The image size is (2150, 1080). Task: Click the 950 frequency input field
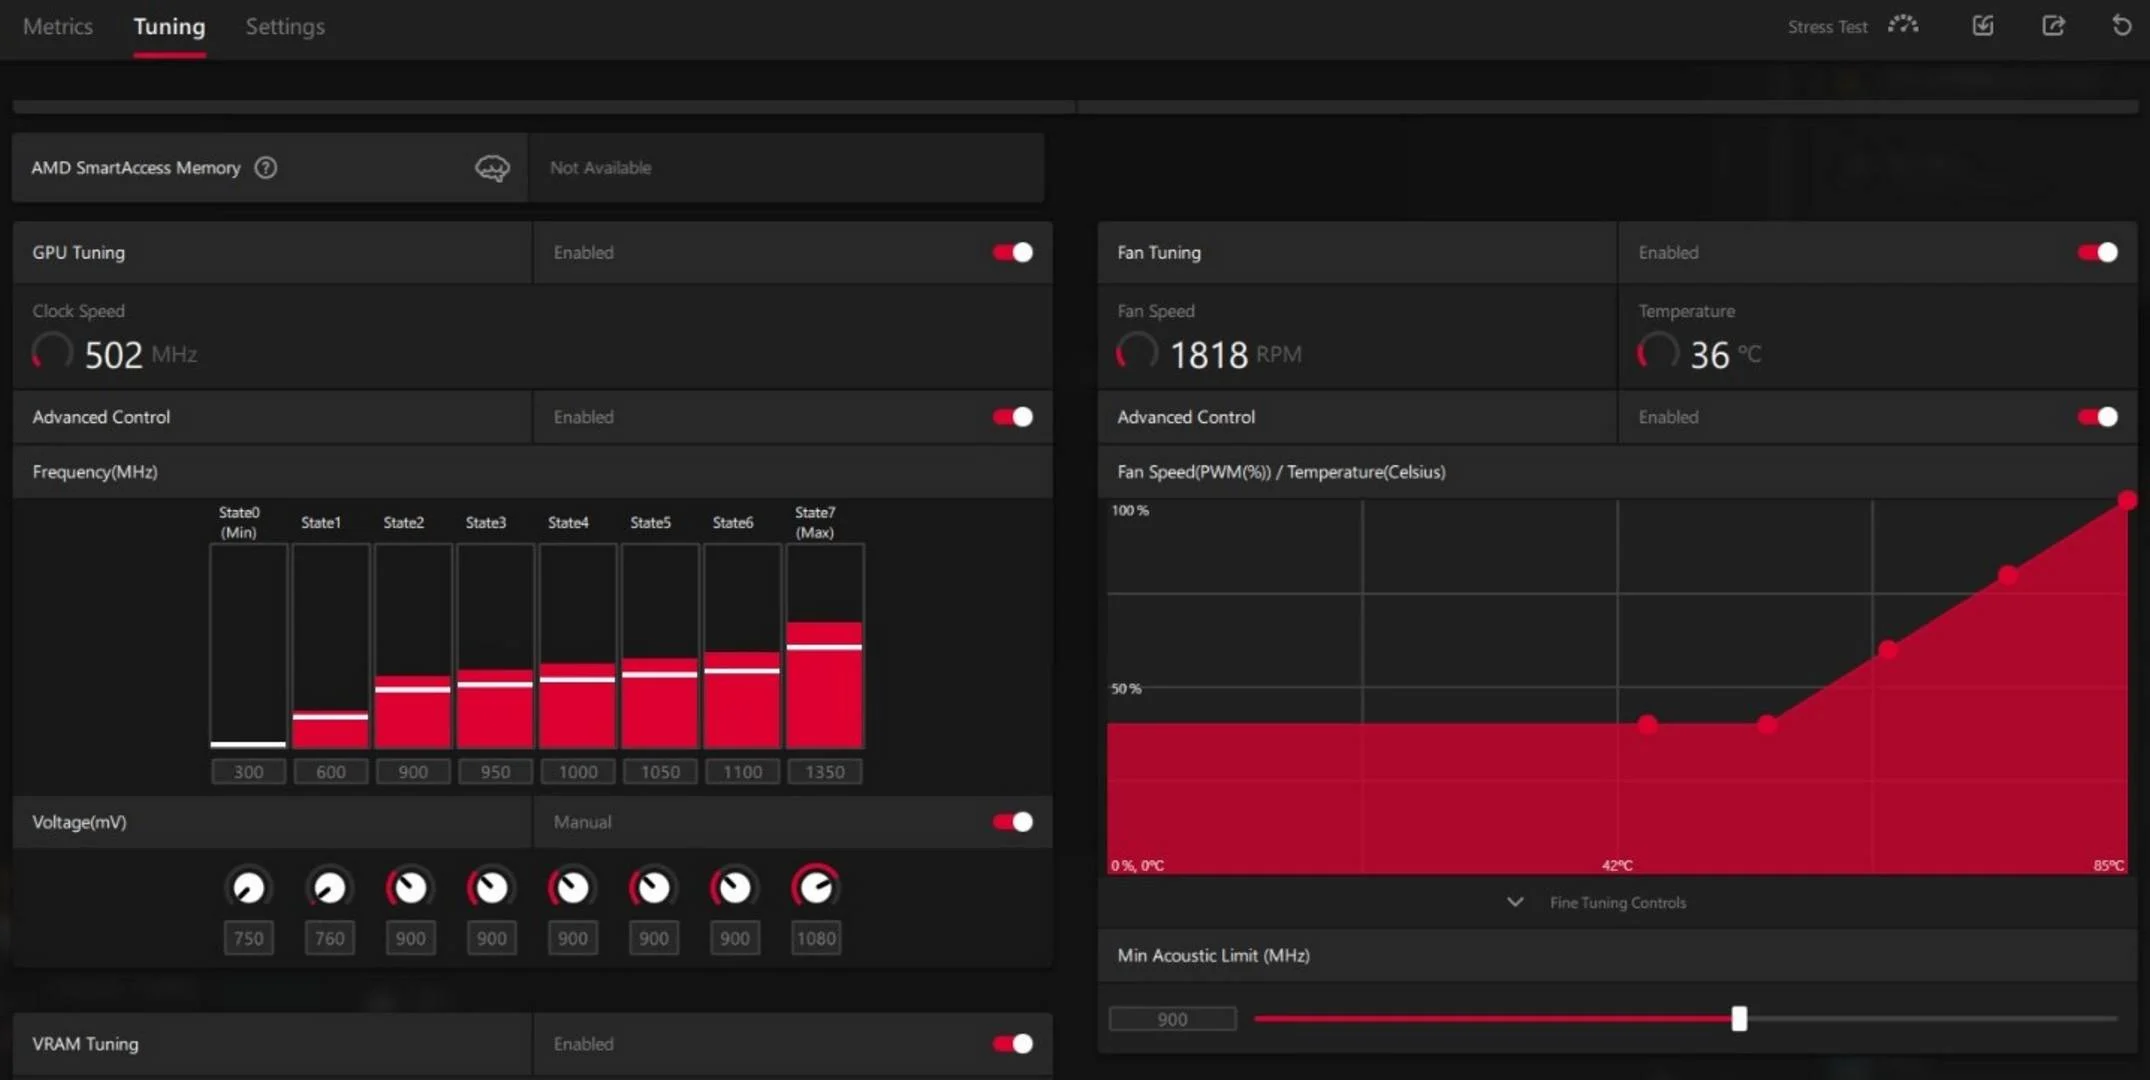(495, 772)
